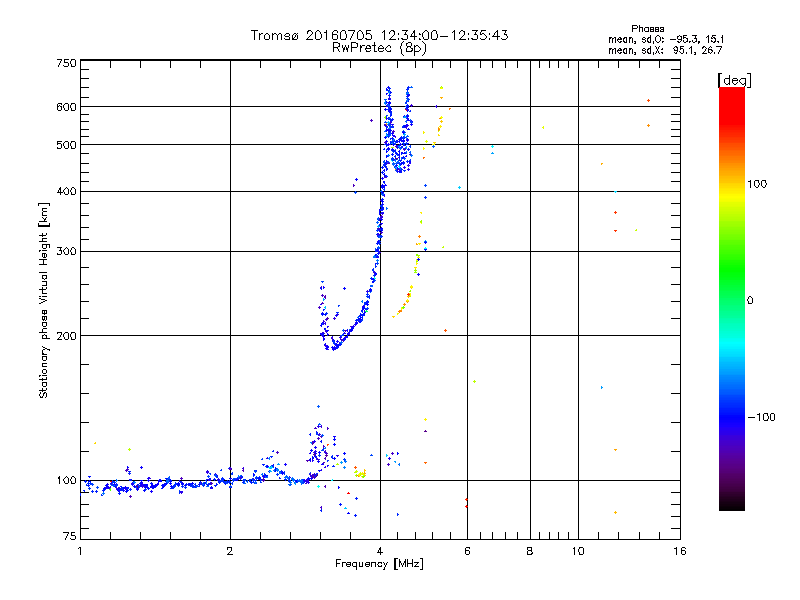The width and height of the screenshot is (800, 600).
Task: Click the y-axis tick label '75'
Action: [x=70, y=536]
